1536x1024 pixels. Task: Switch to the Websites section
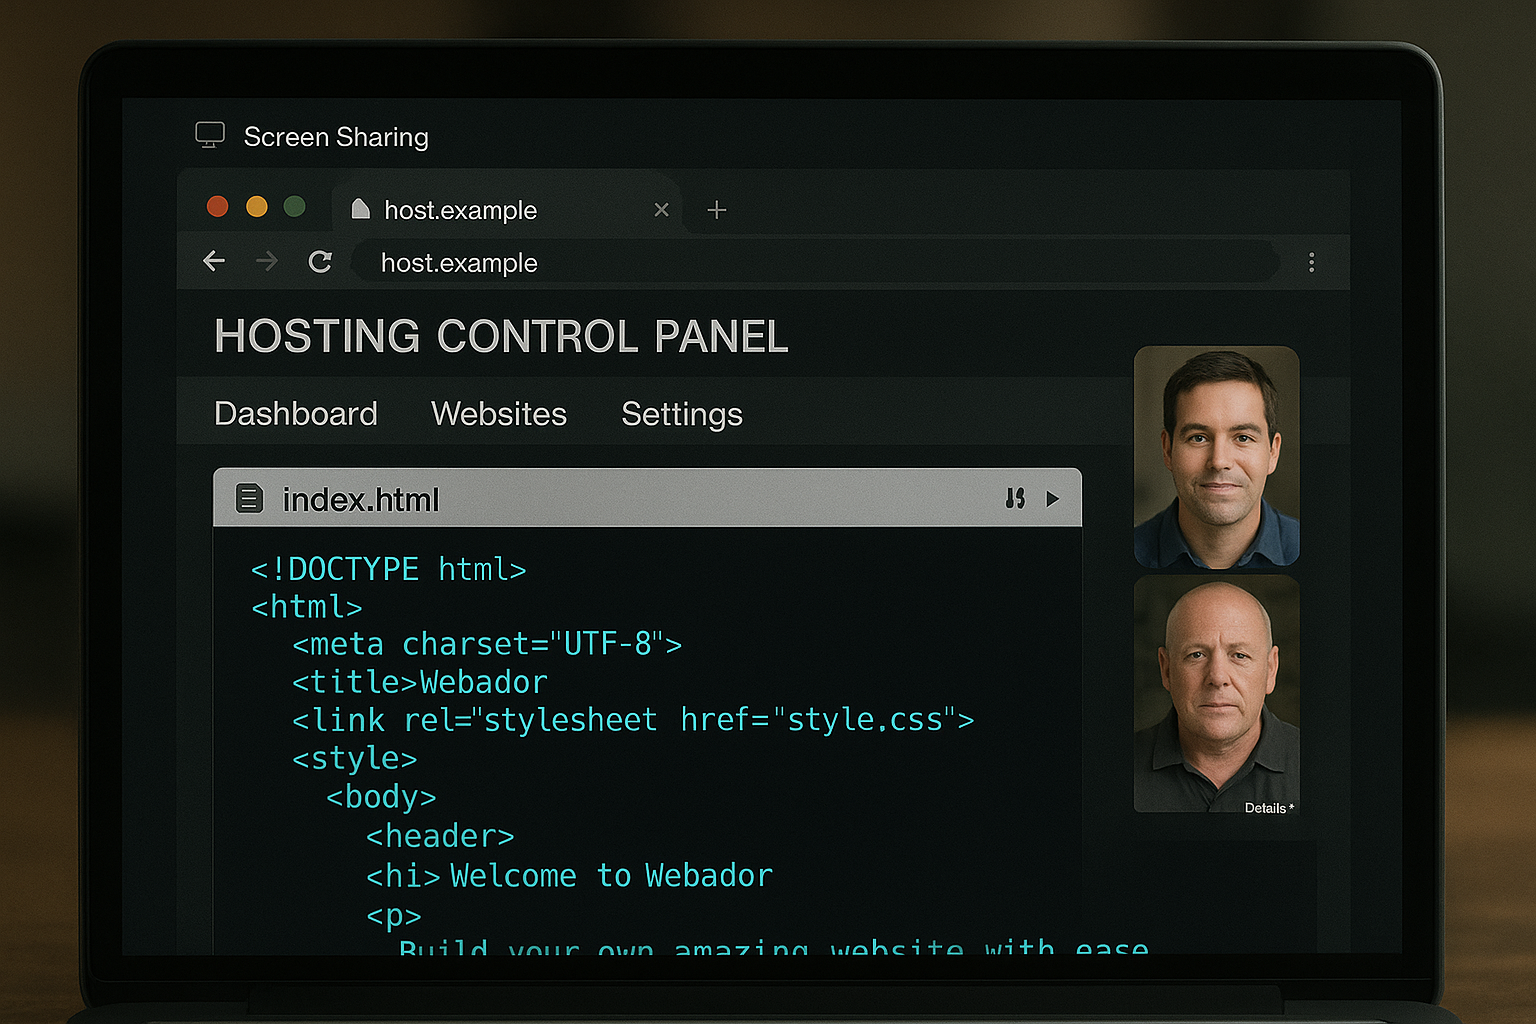tap(499, 414)
